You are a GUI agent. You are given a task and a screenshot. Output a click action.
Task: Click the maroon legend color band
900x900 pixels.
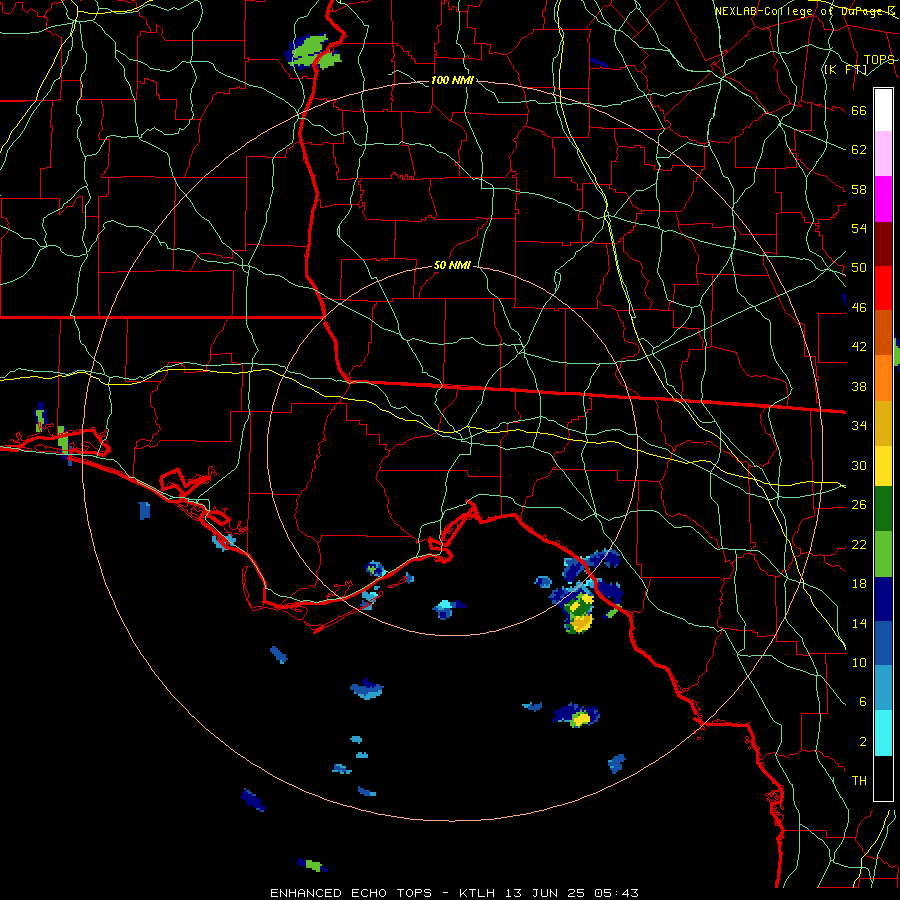coord(883,243)
